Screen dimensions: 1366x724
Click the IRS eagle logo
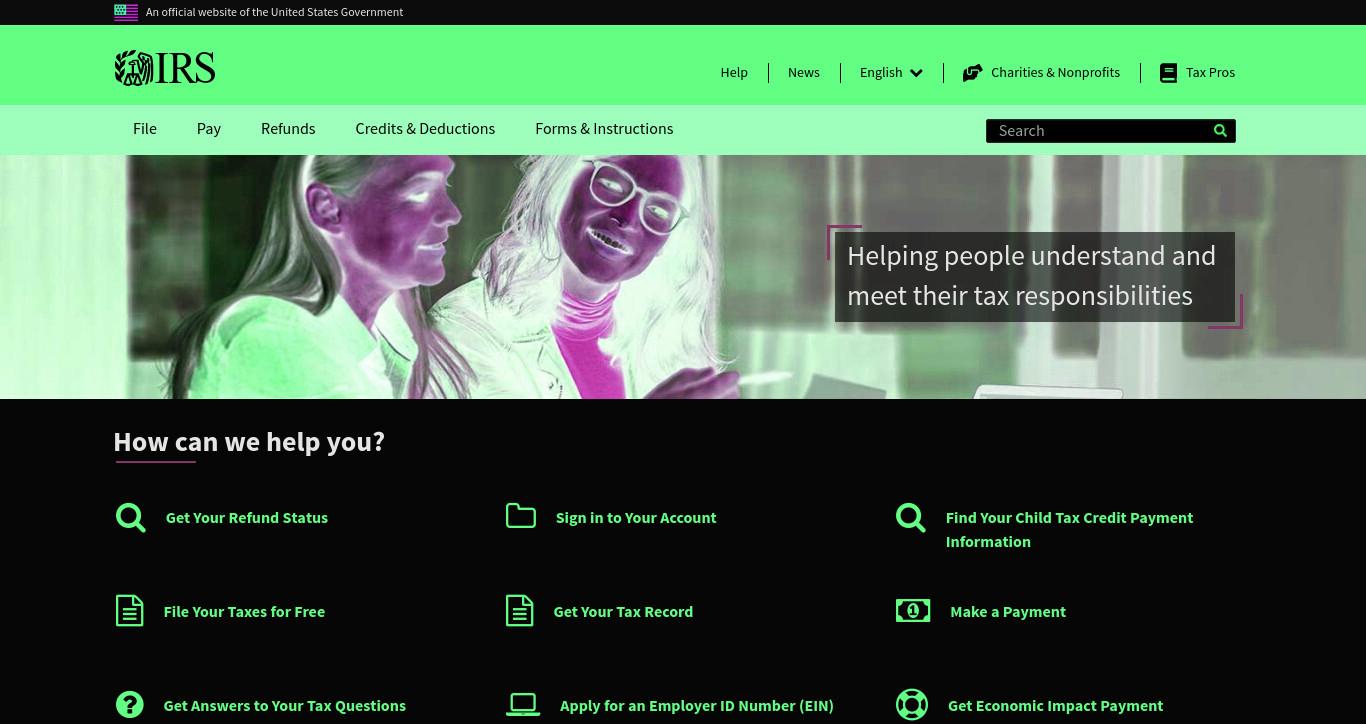click(165, 68)
